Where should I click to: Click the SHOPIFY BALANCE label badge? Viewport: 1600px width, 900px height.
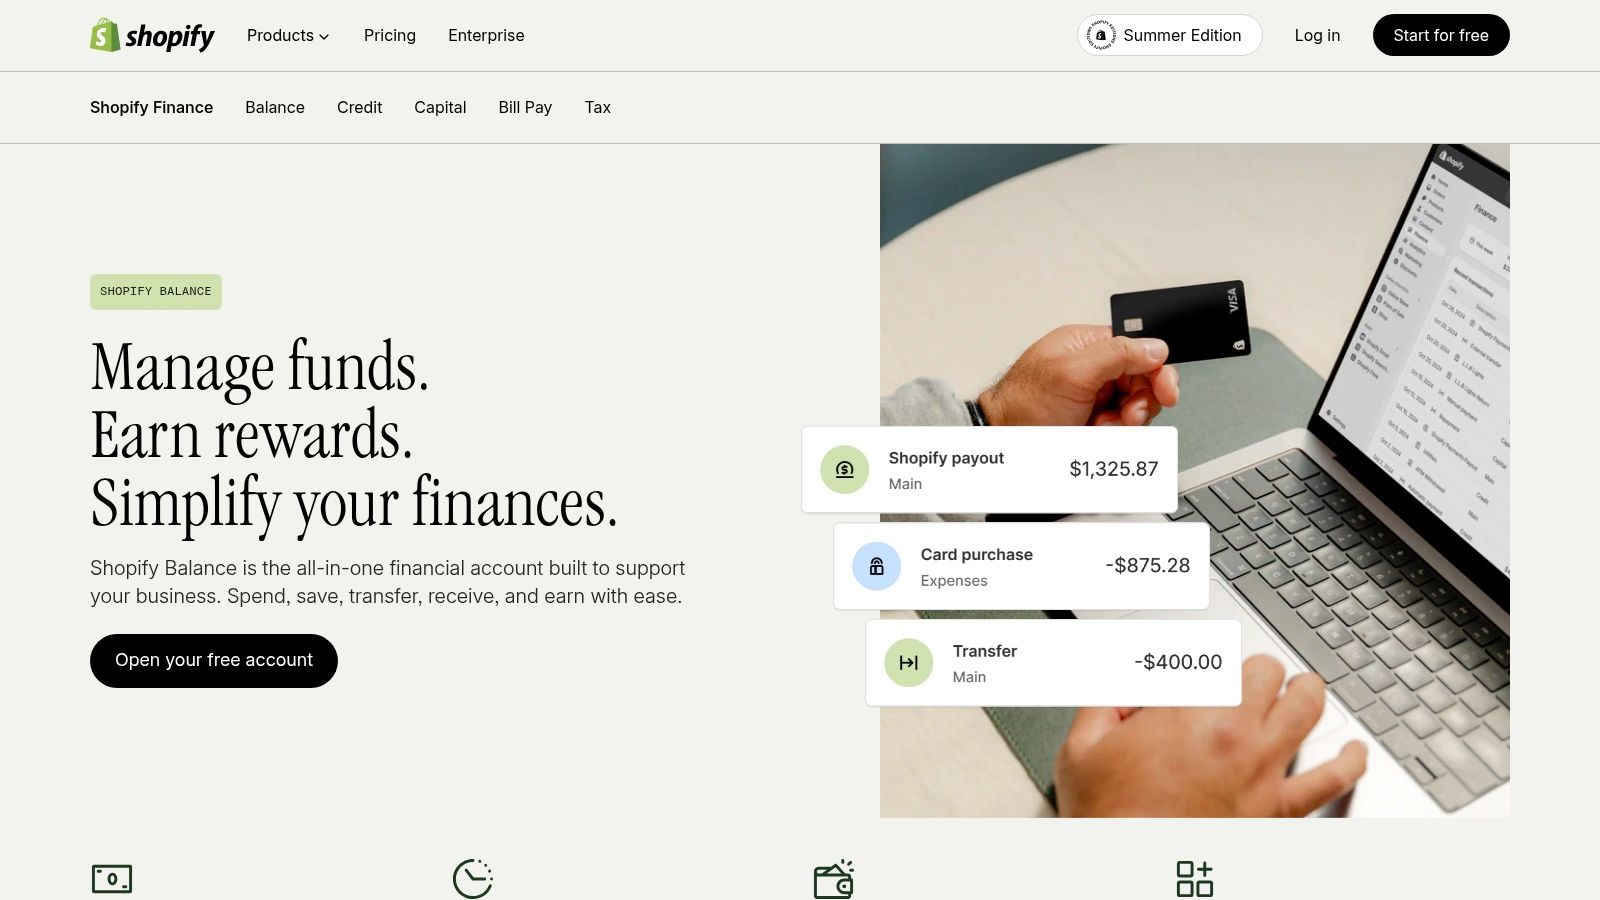tap(156, 292)
